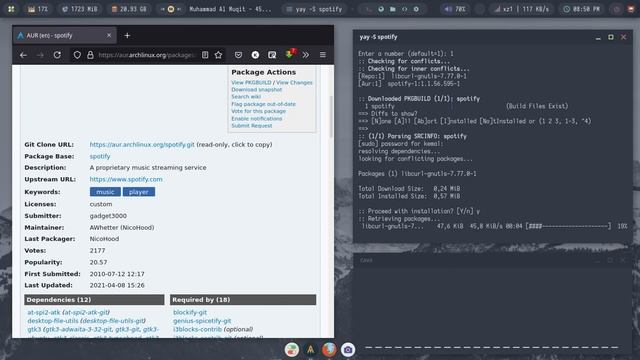Viewport: 640px width, 360px height.
Task: Open the at-spi2-atk dependency link
Action: [44, 312]
